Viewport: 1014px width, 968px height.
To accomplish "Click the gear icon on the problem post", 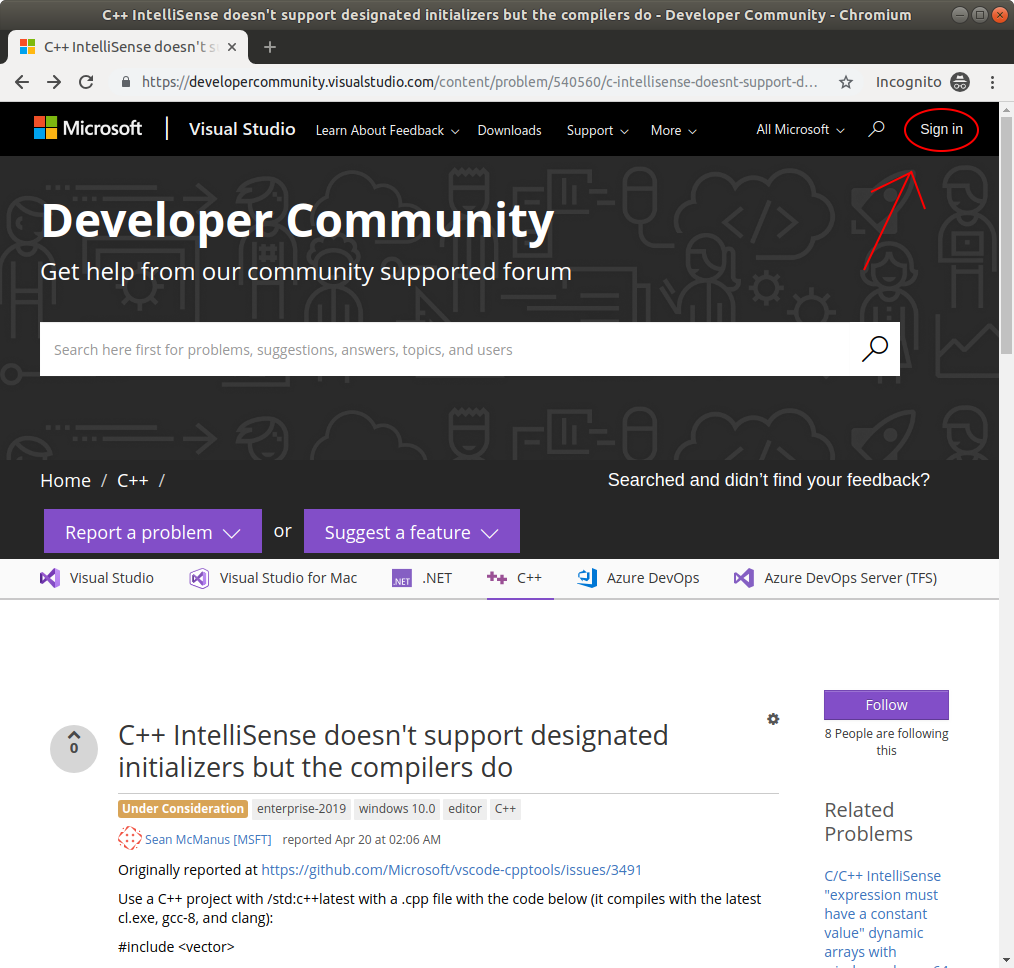I will point(773,719).
